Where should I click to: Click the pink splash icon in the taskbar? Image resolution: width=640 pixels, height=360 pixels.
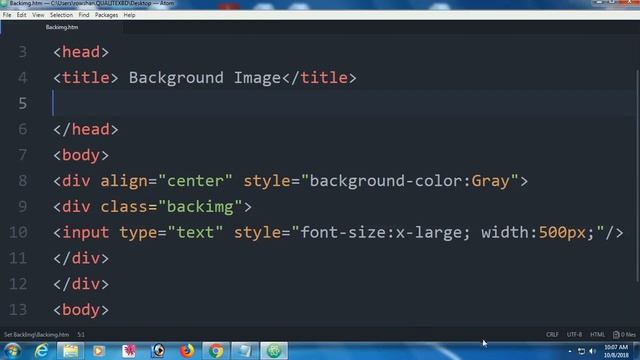[x=129, y=351]
